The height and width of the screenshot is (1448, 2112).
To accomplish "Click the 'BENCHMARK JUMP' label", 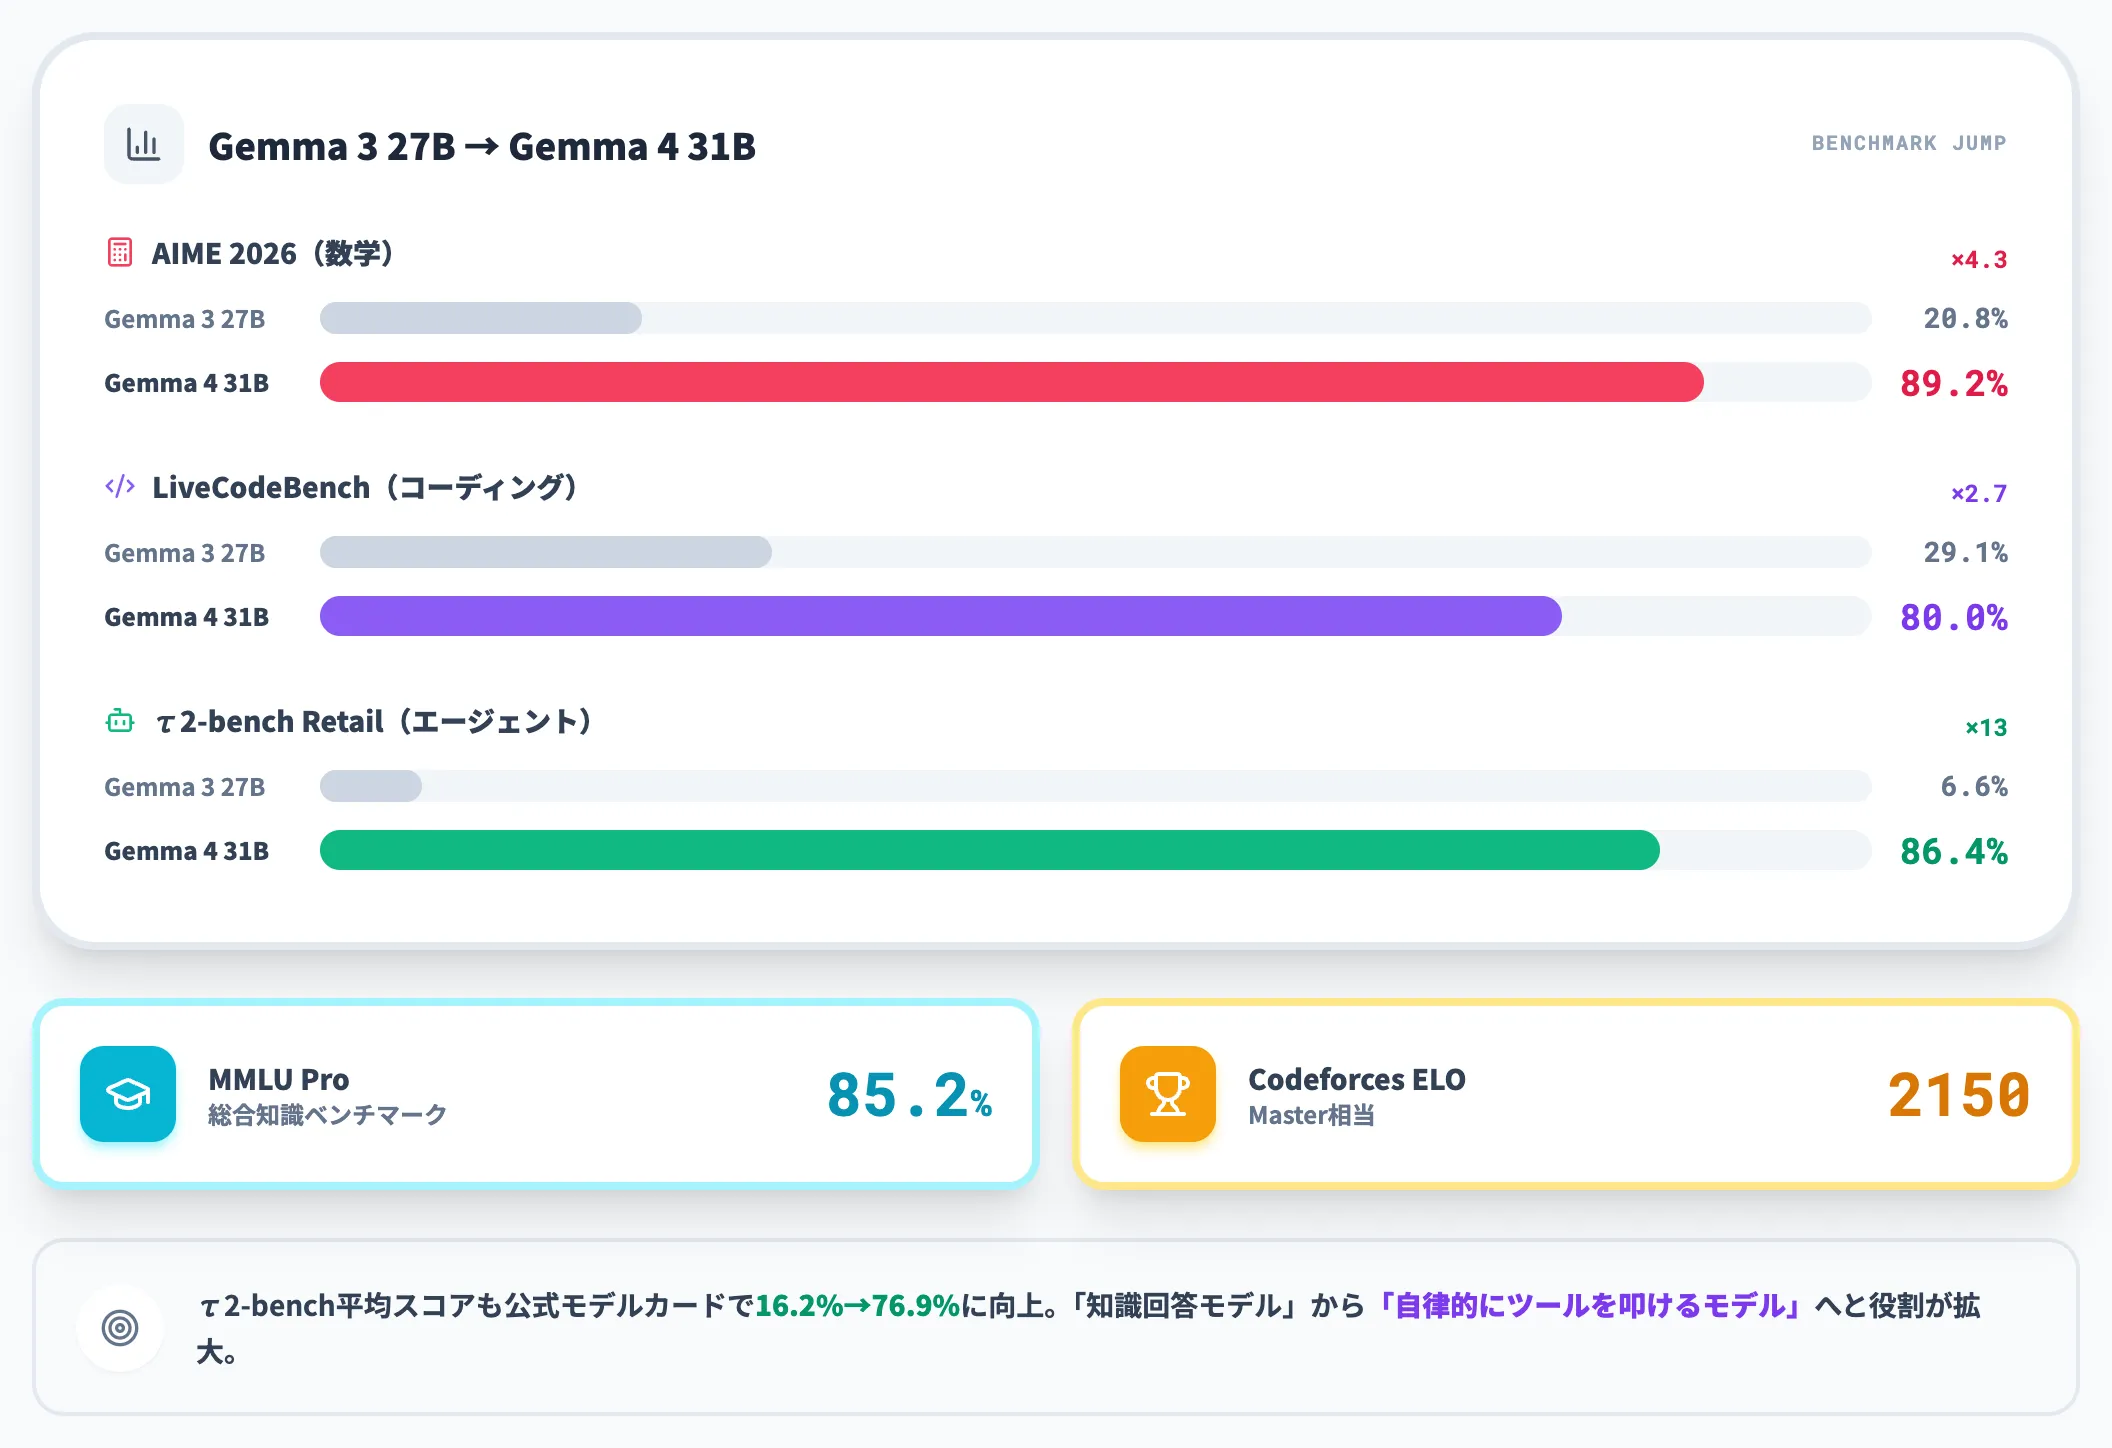I will 1909,143.
